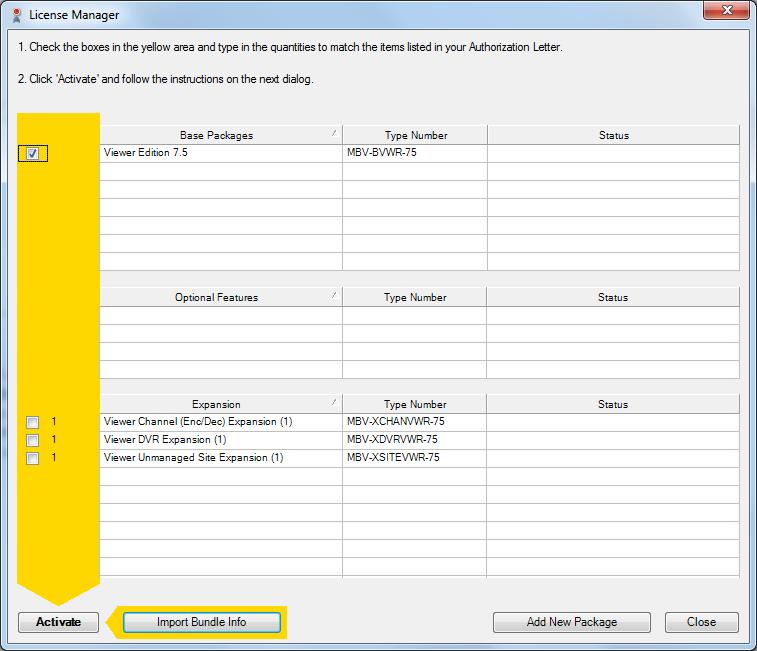This screenshot has width=757, height=651.
Task: Sort by Expansion column header
Action: (221, 404)
